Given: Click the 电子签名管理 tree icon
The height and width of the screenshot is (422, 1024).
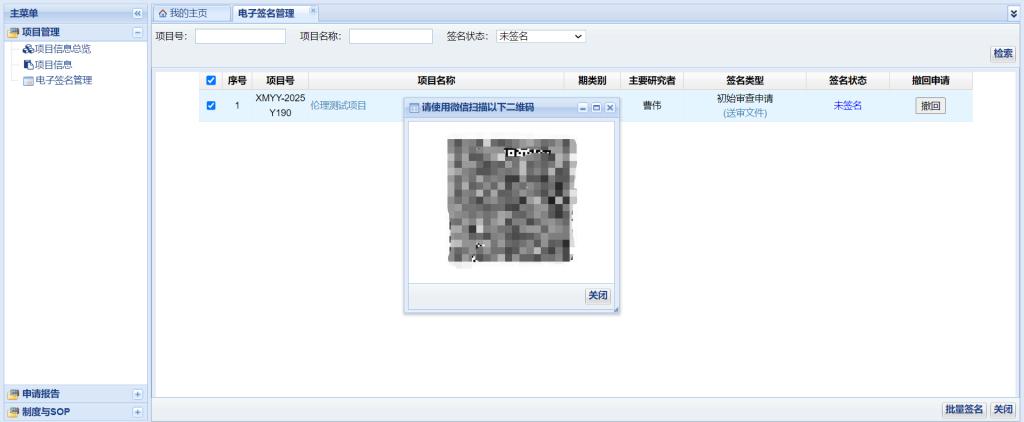Looking at the screenshot, I should (28, 81).
